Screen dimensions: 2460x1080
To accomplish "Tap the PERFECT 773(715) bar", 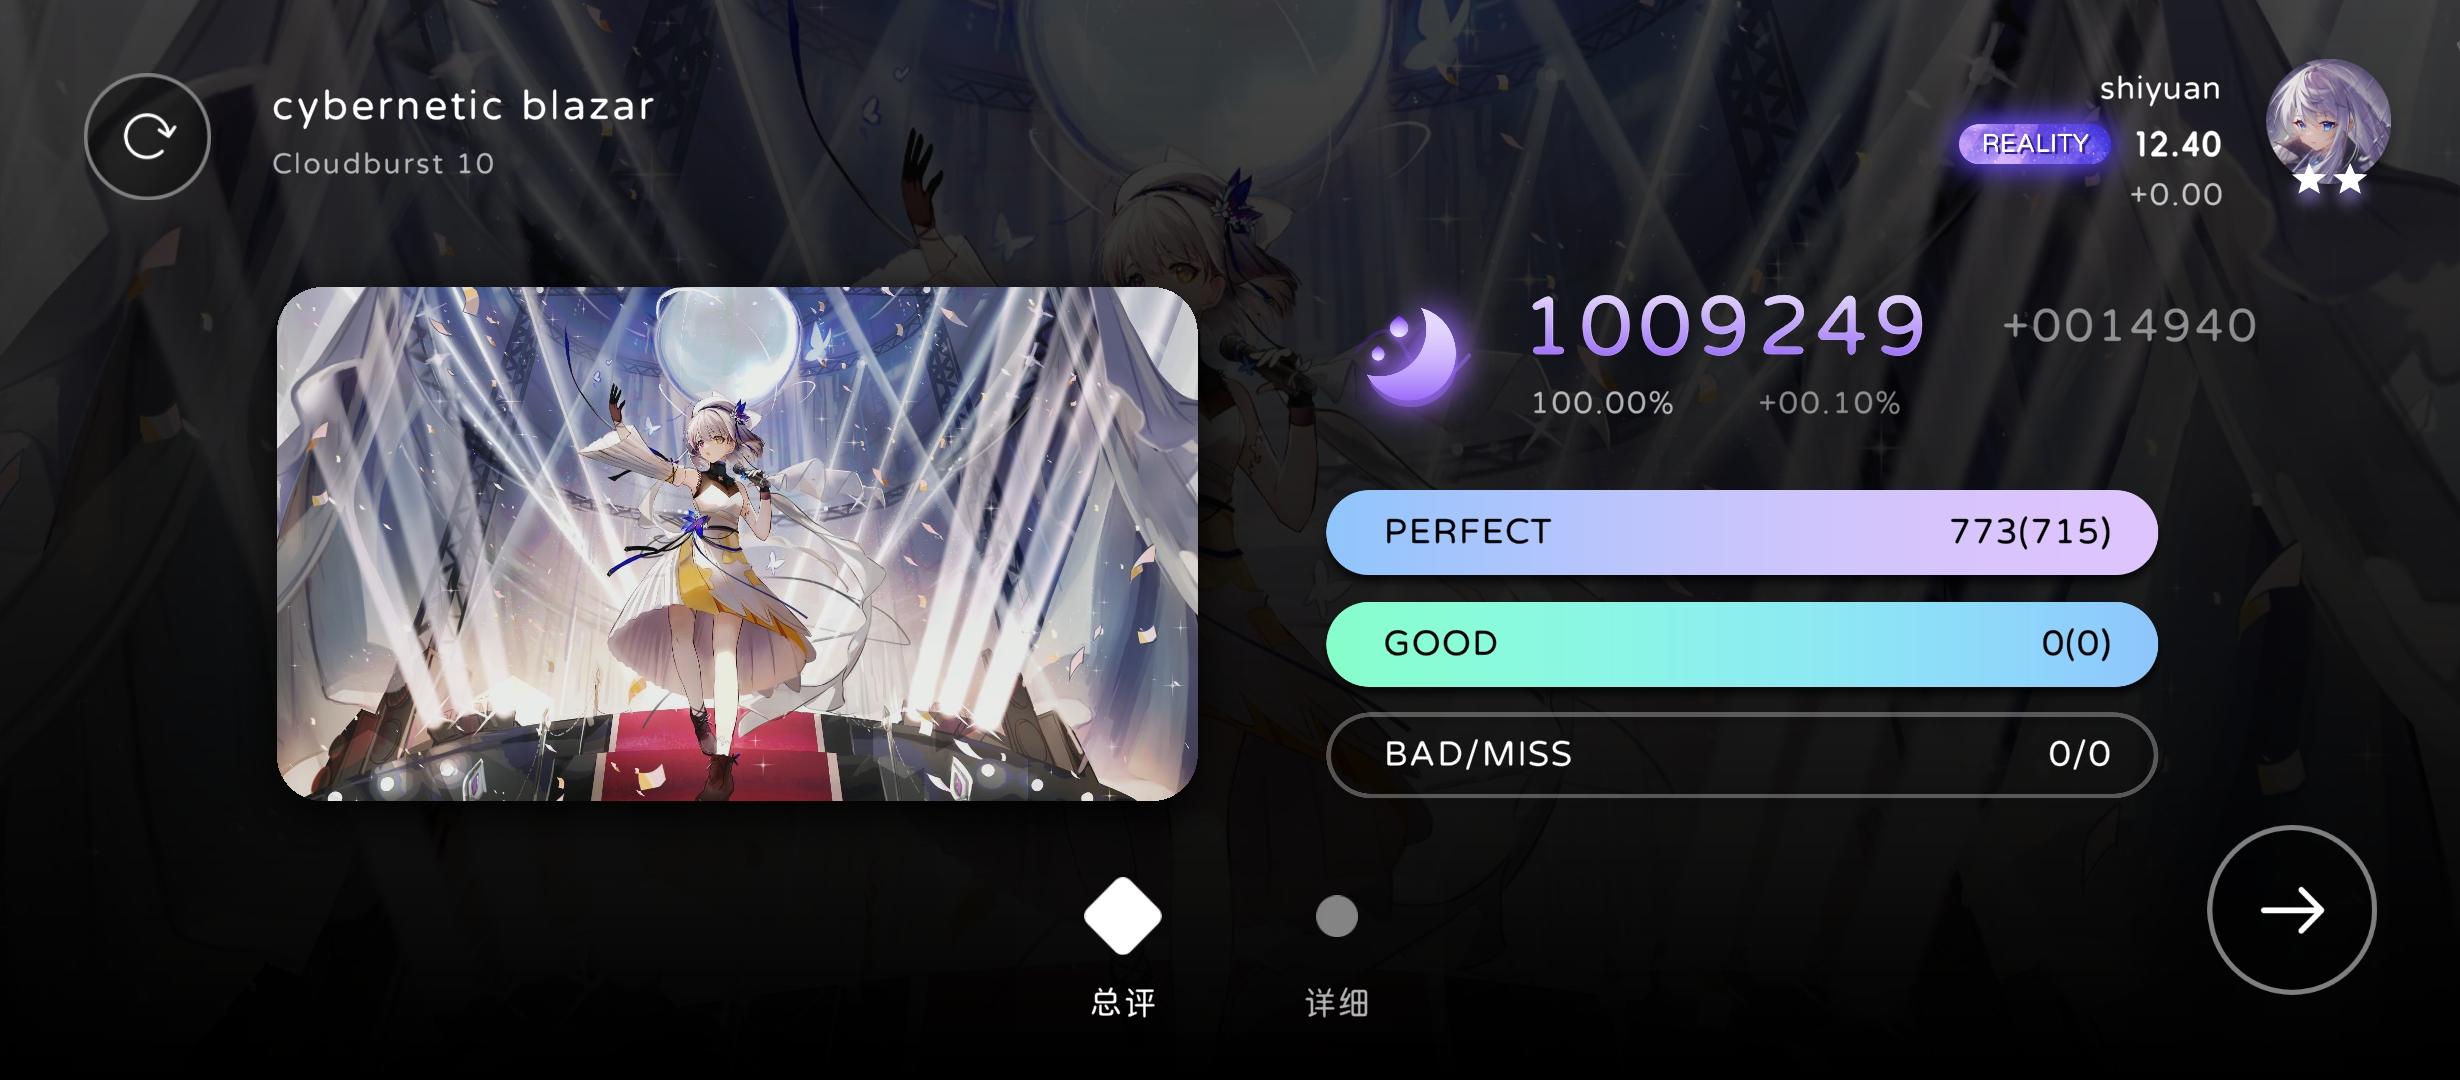I will (x=1741, y=532).
